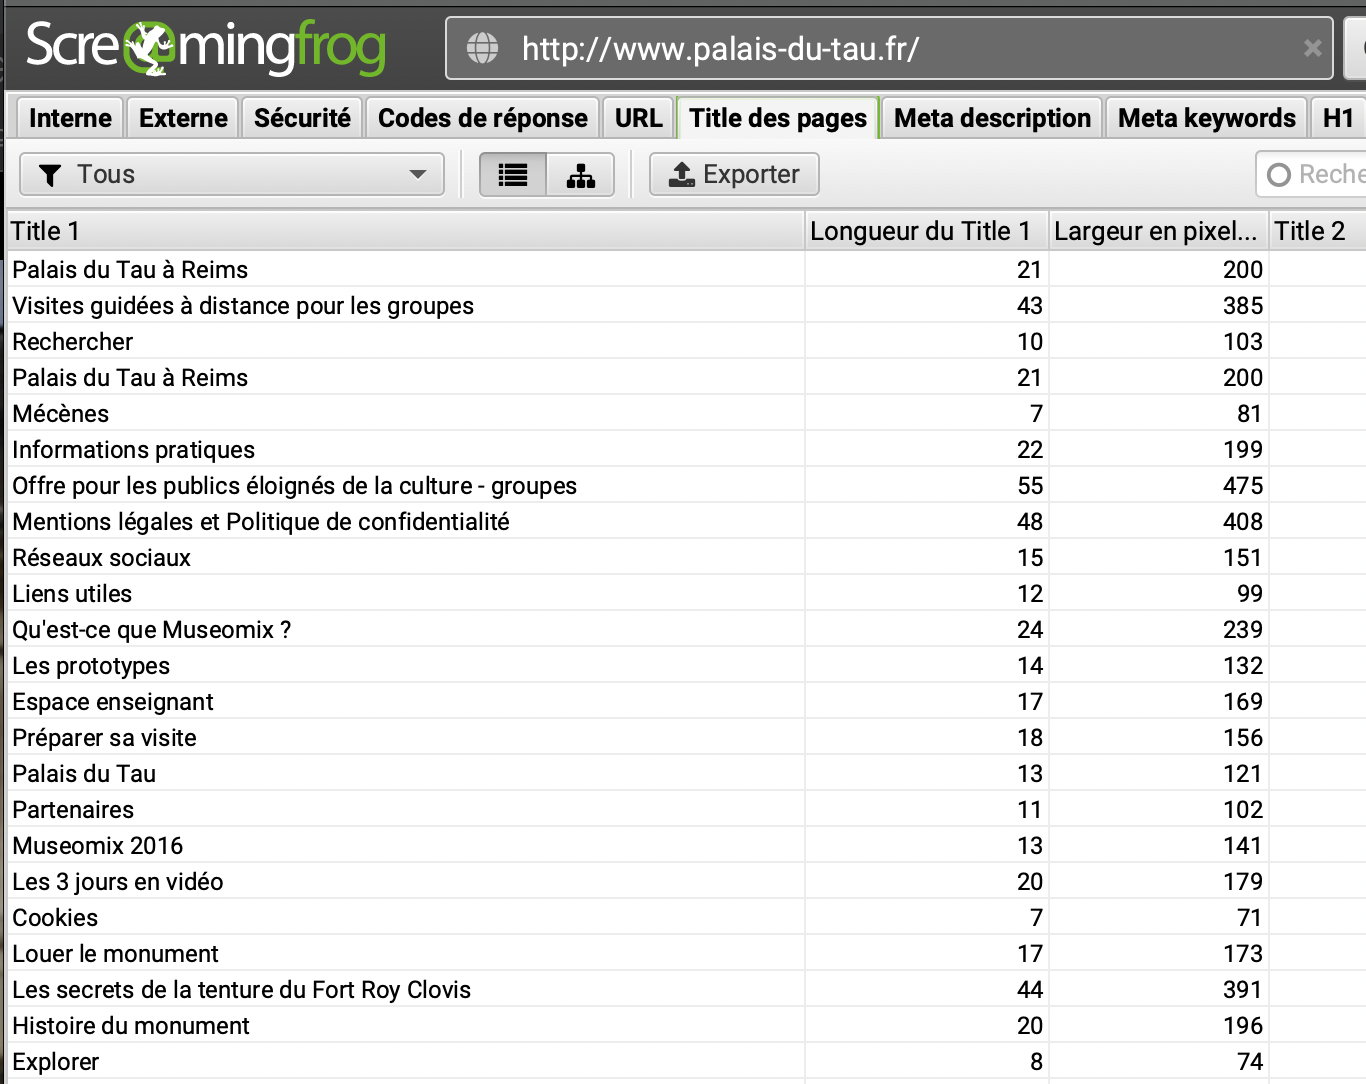Click the length value 55
This screenshot has width=1366, height=1084.
point(1030,486)
